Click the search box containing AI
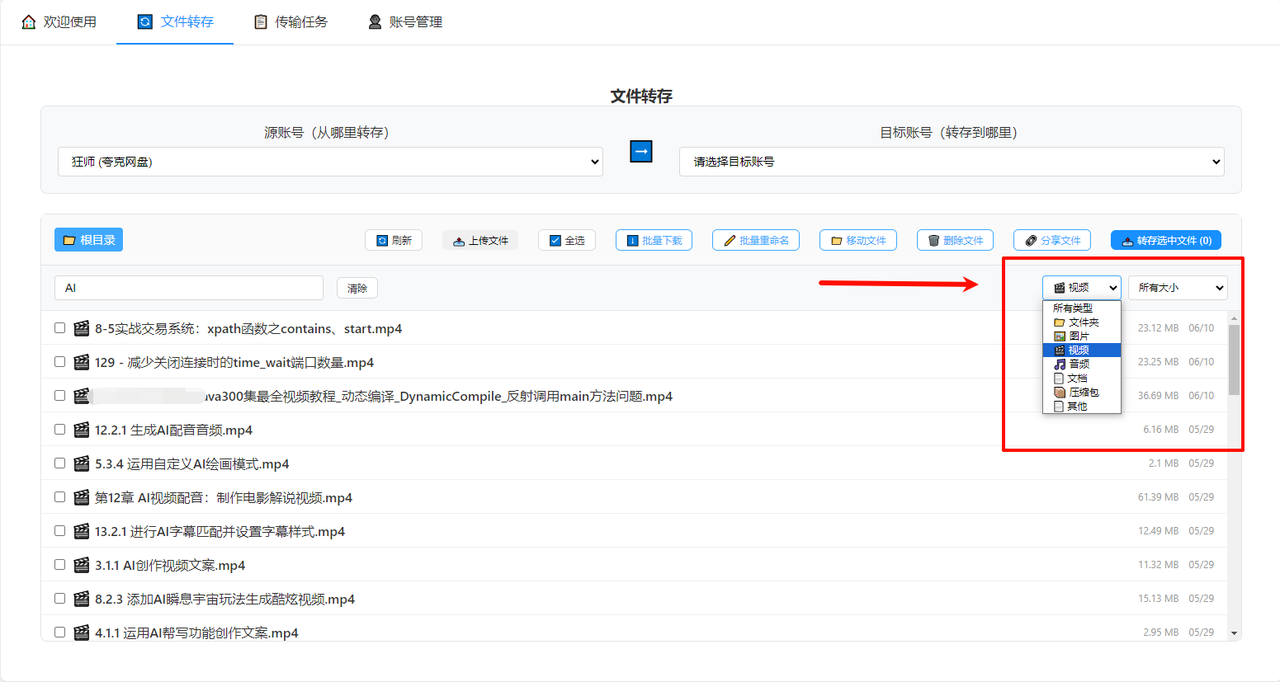 (x=188, y=288)
